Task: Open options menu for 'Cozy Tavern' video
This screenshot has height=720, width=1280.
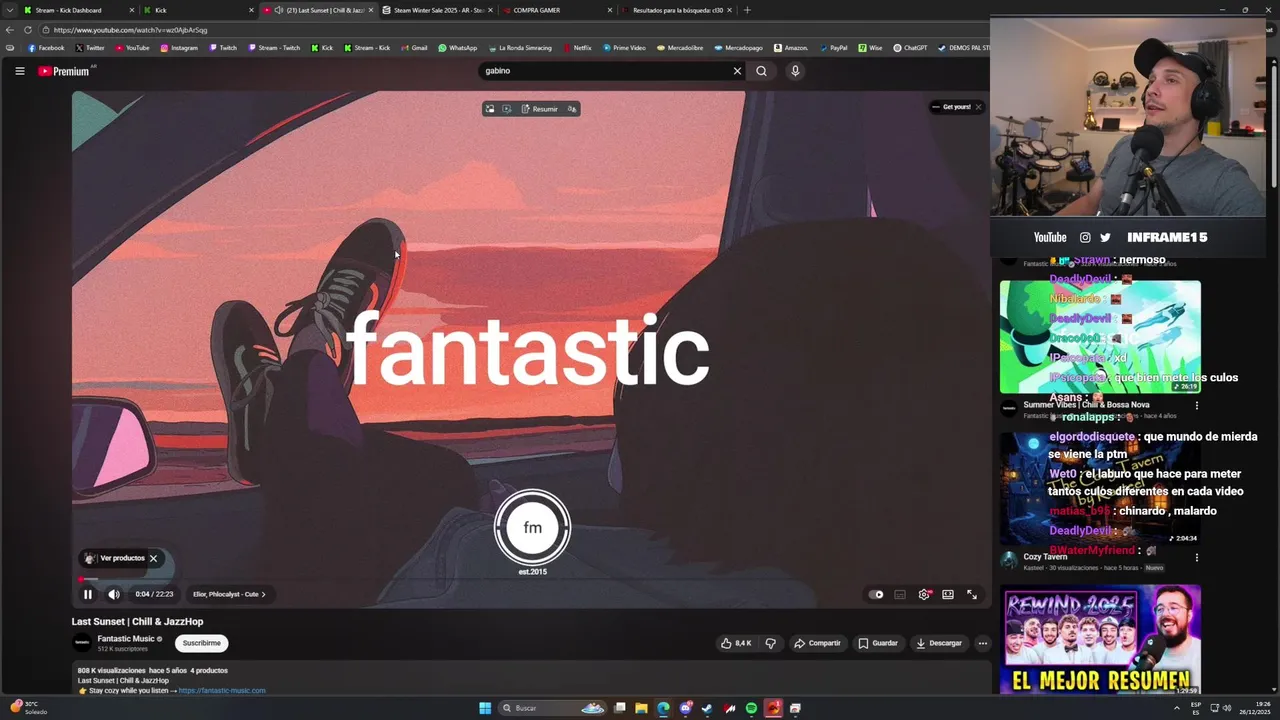Action: pos(1196,558)
